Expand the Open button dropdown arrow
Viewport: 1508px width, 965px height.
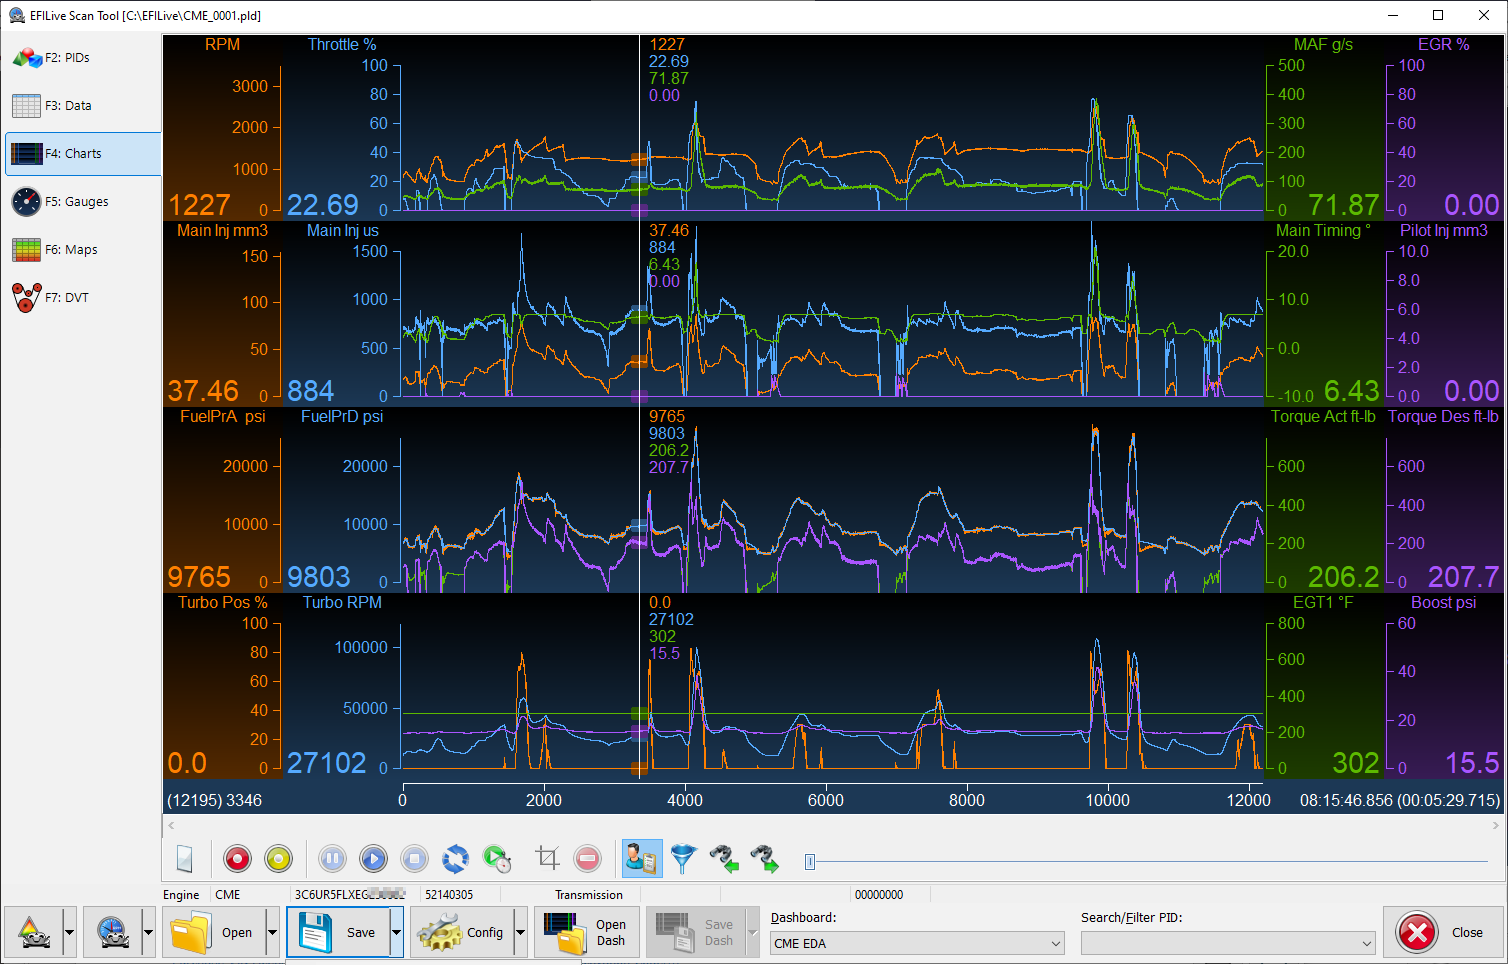click(272, 932)
